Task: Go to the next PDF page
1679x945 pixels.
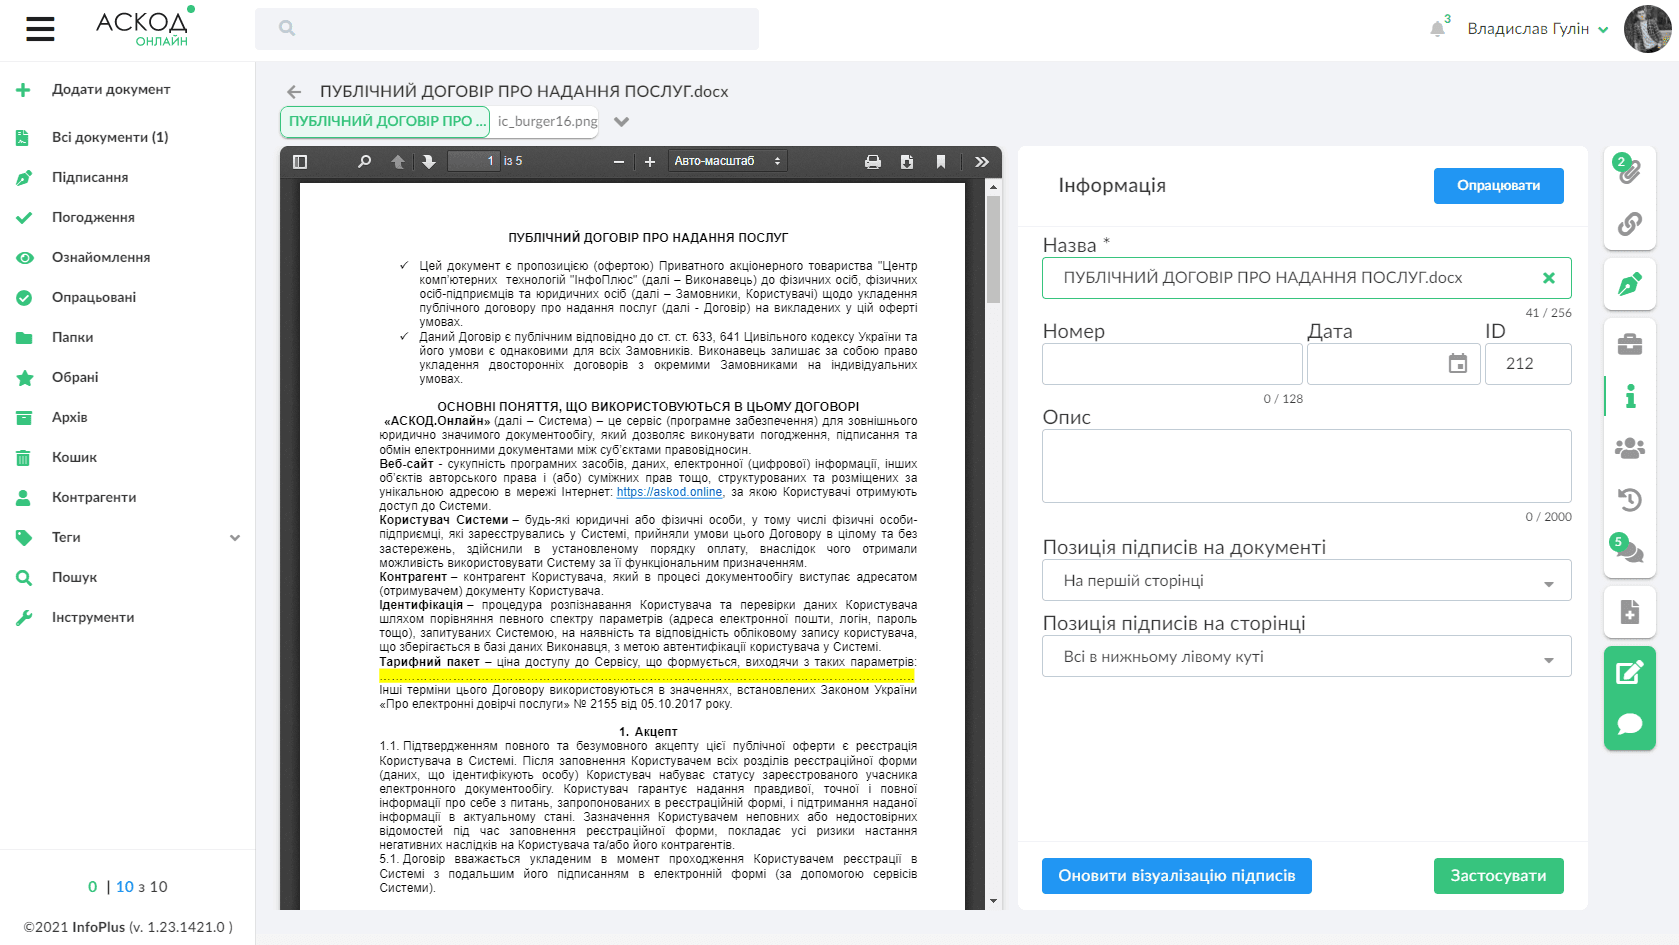Action: pos(429,162)
